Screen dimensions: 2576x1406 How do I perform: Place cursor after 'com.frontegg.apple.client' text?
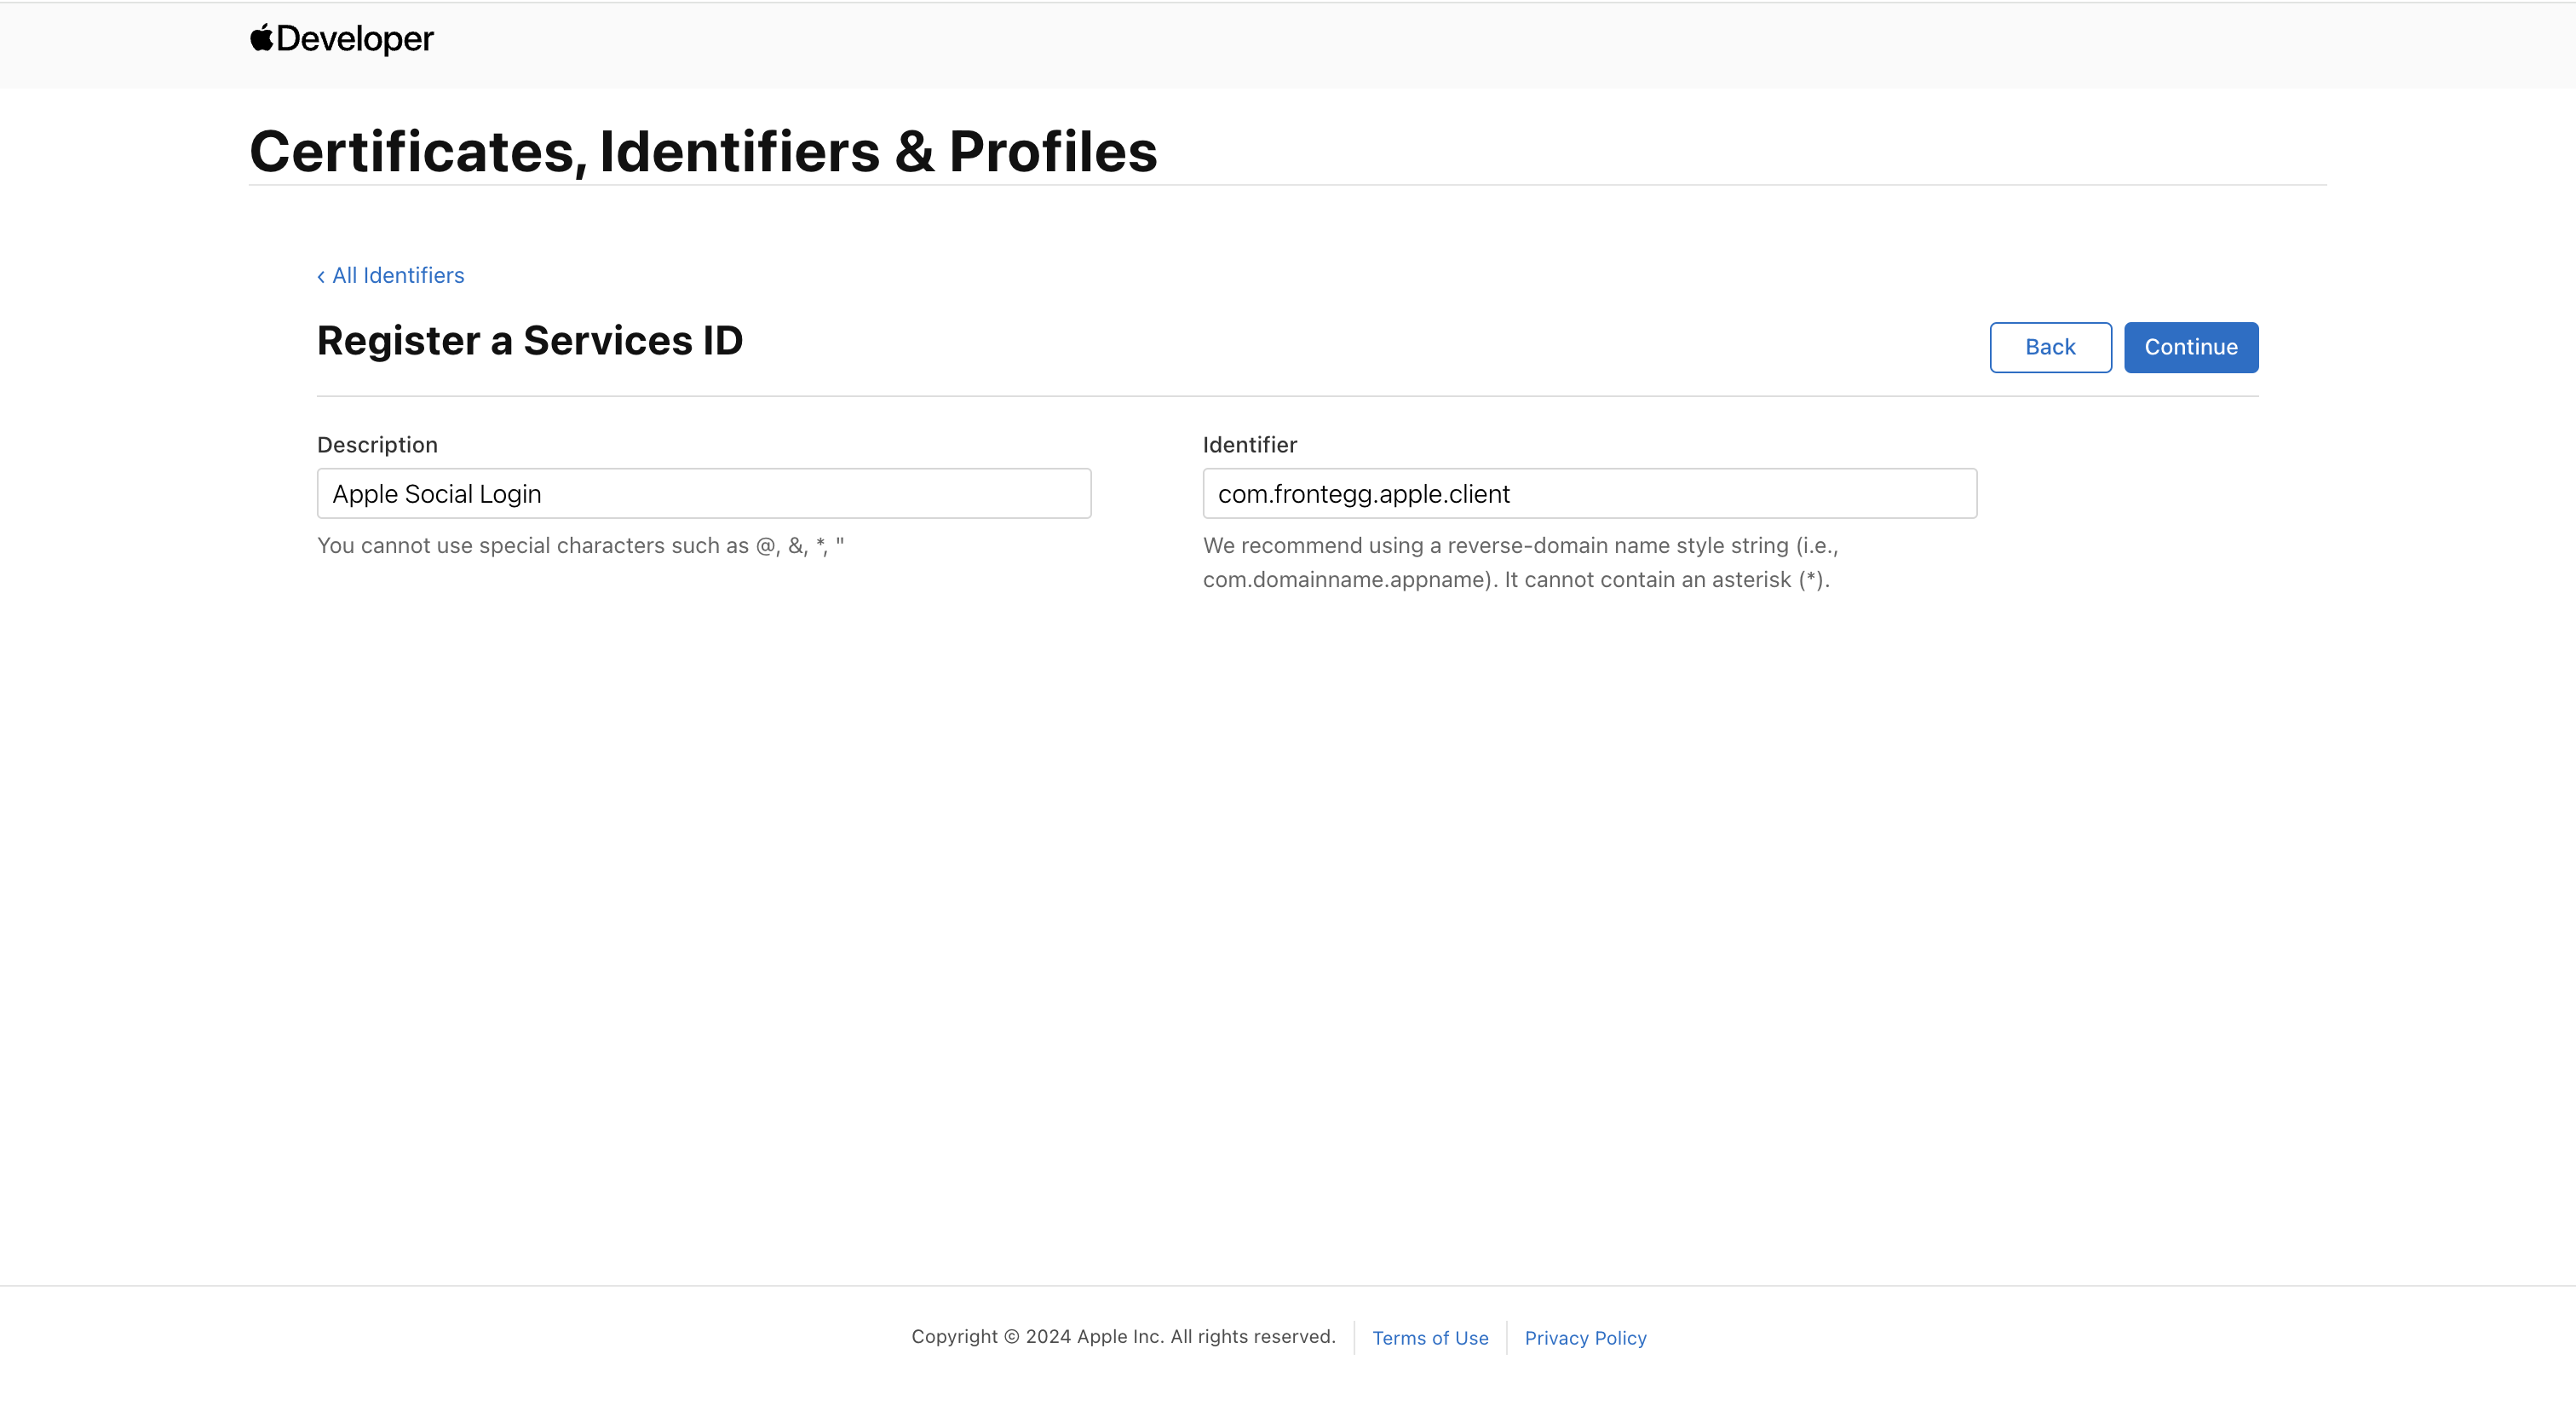coord(1513,494)
